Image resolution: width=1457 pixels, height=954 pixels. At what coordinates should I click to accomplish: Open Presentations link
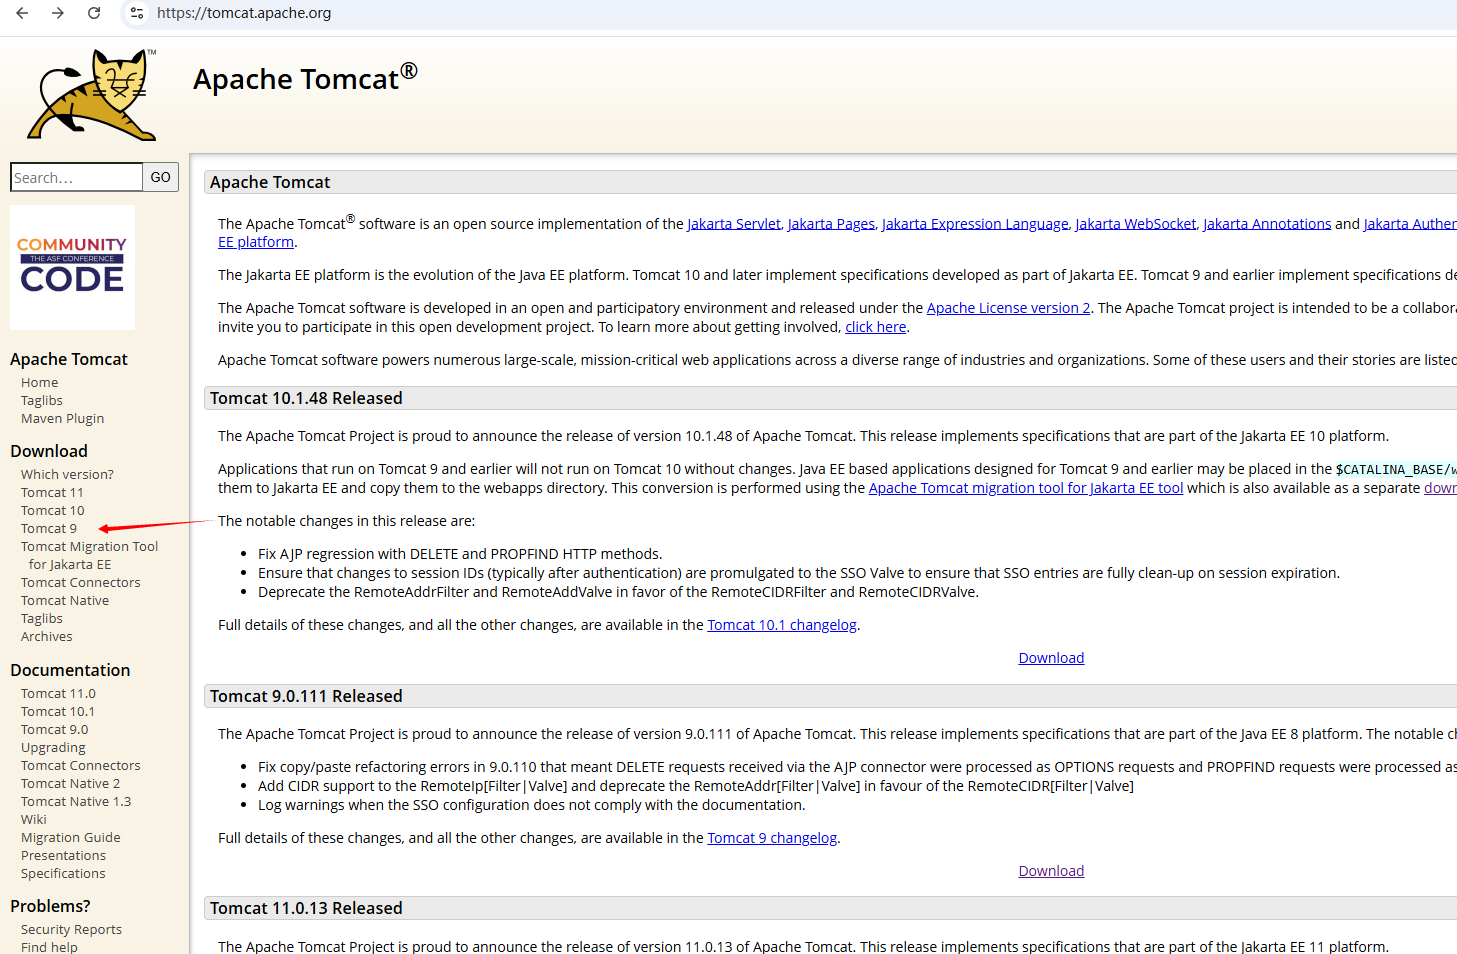coord(64,856)
